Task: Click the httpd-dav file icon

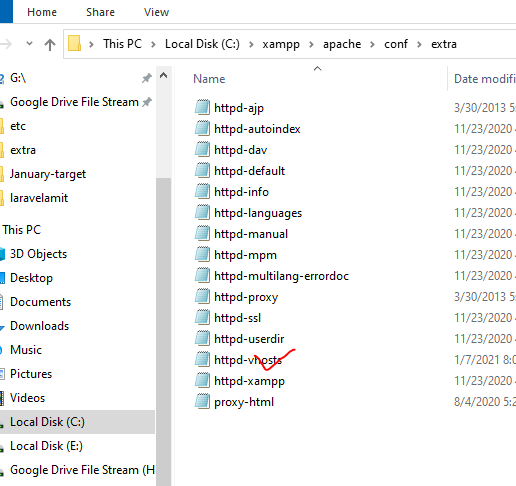Action: pyautogui.click(x=202, y=149)
